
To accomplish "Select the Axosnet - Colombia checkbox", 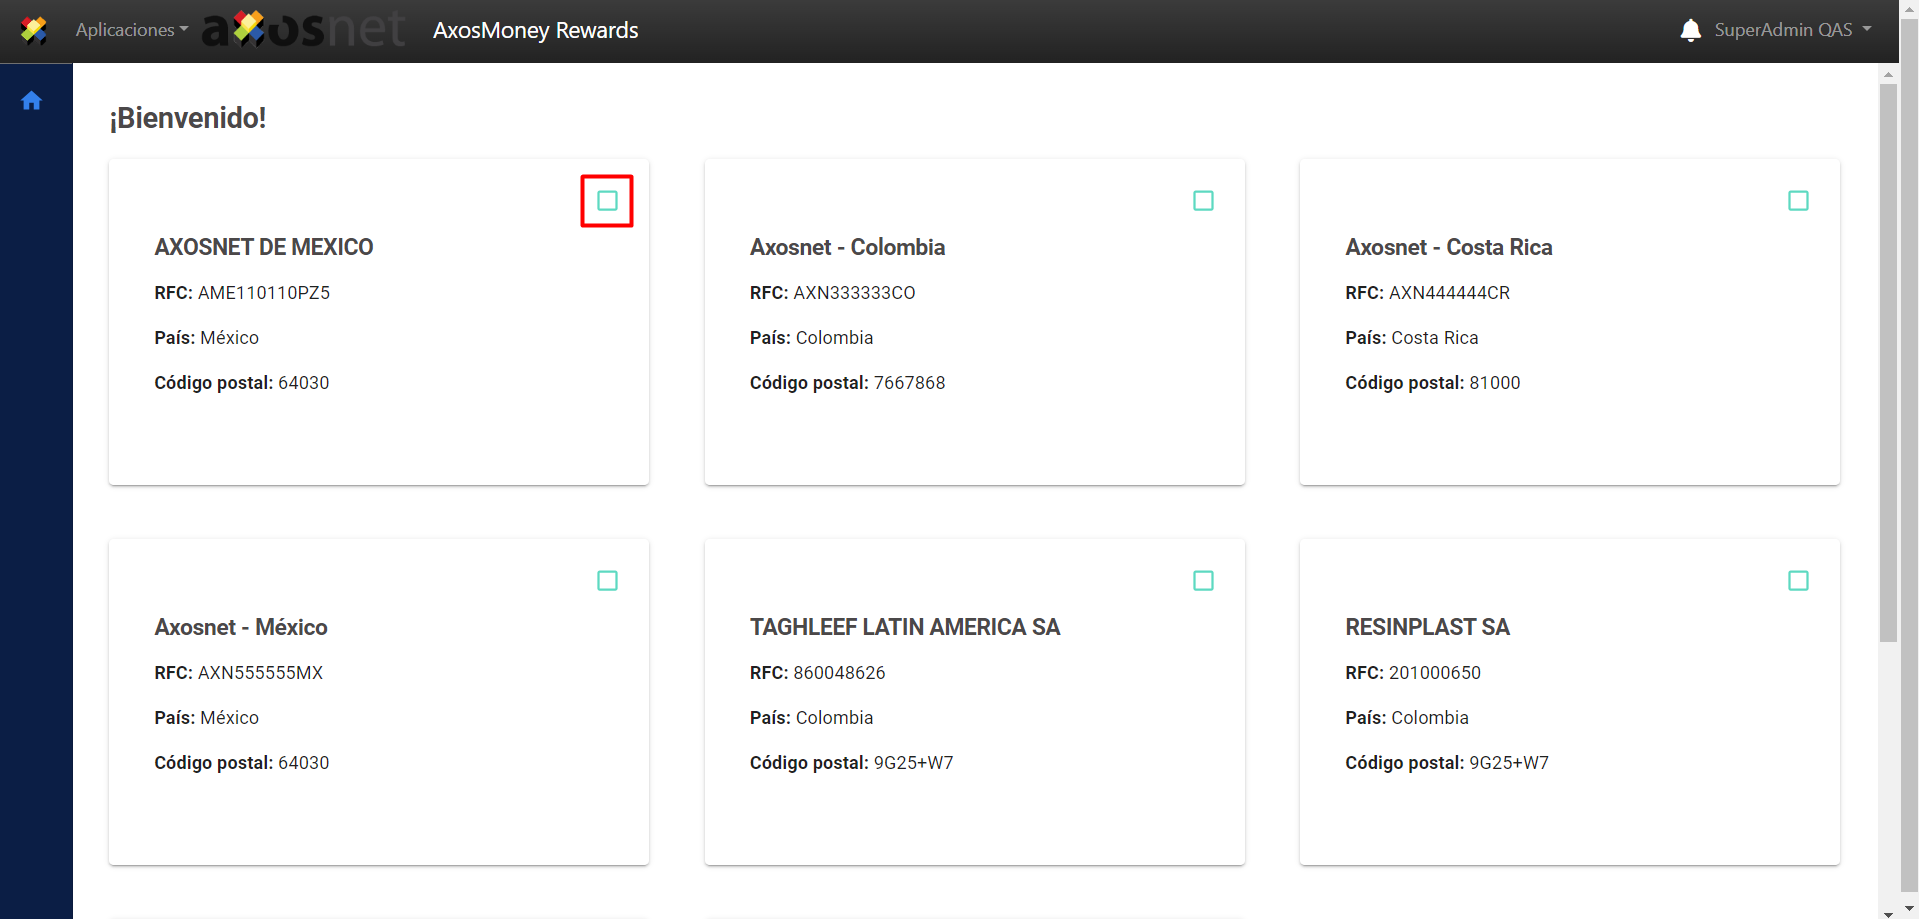I will click(x=1203, y=201).
